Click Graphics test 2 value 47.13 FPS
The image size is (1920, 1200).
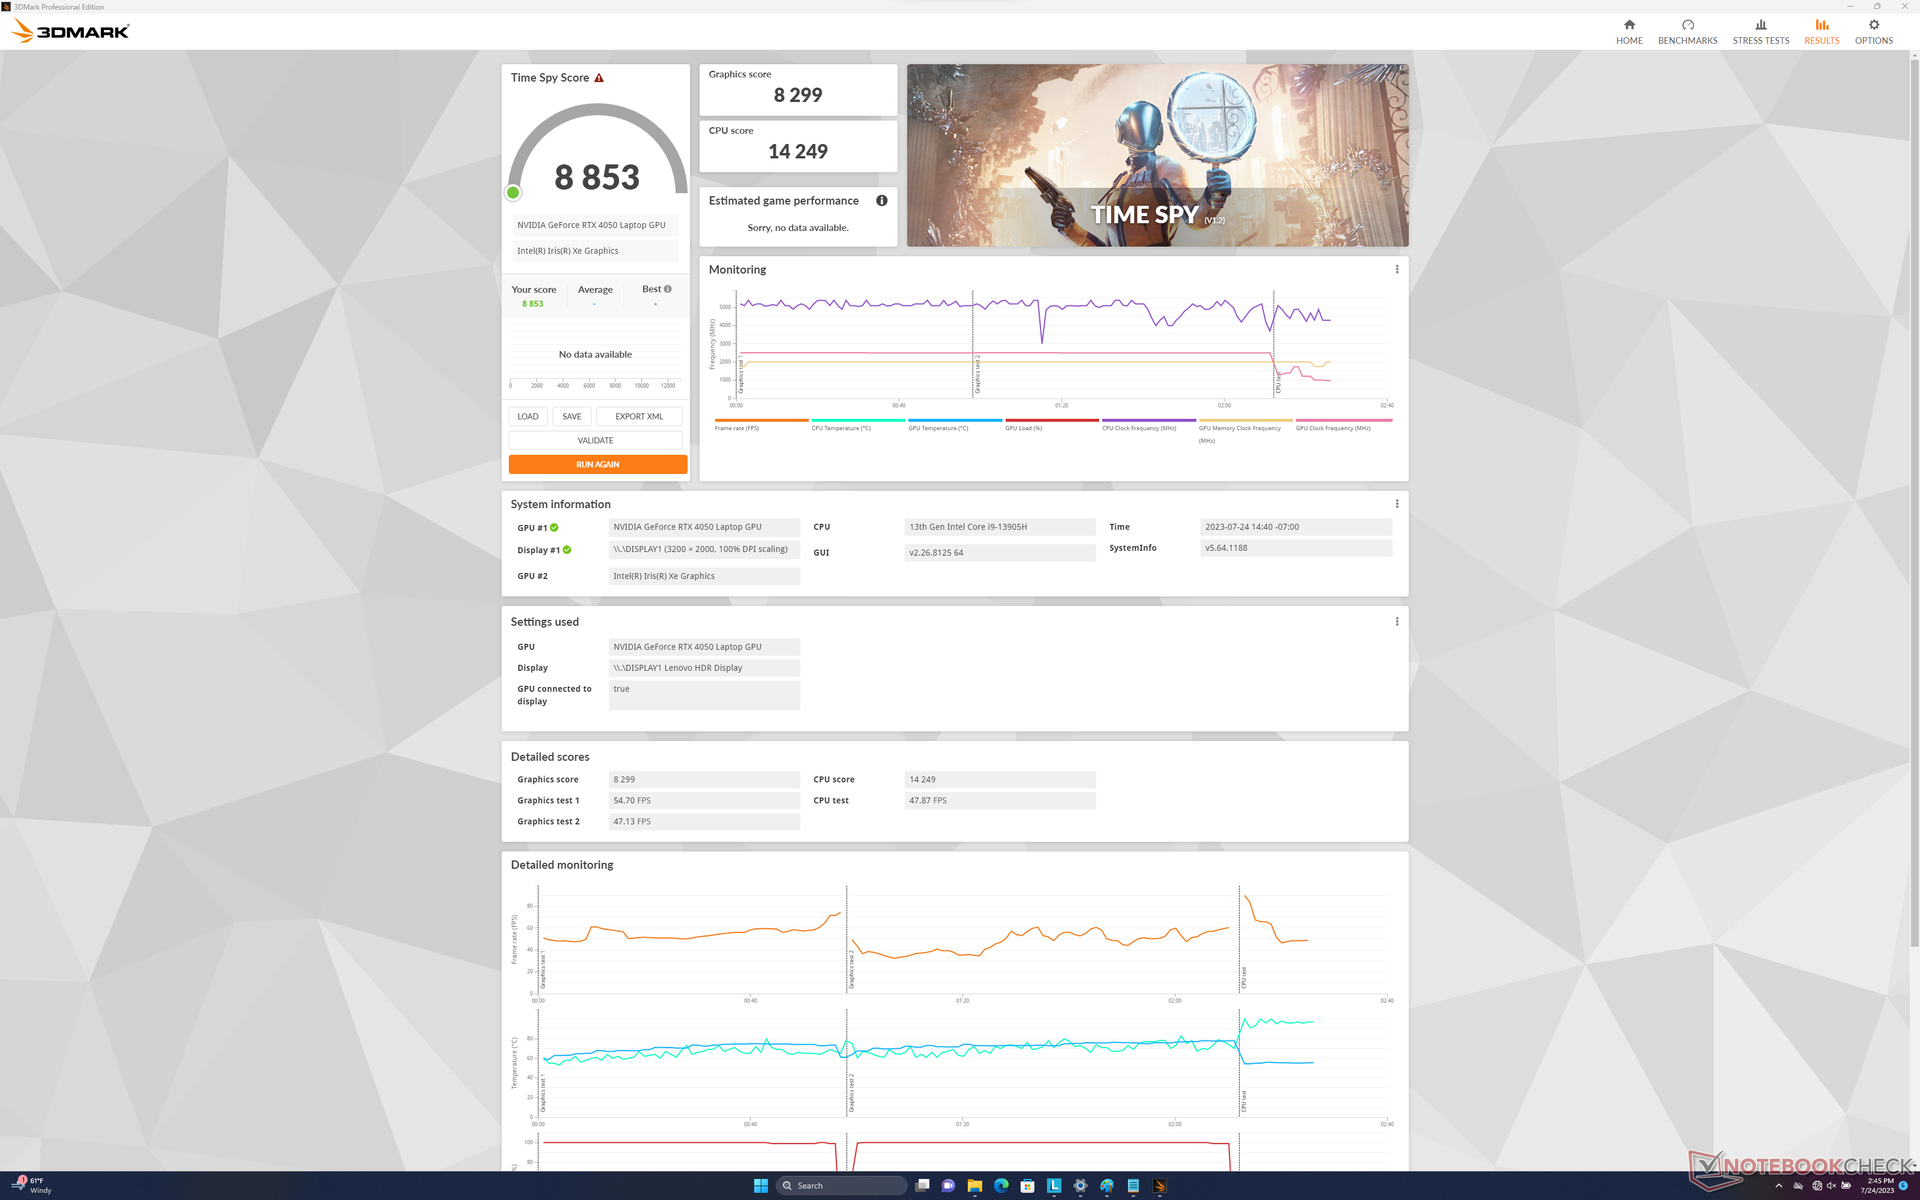pyautogui.click(x=704, y=822)
